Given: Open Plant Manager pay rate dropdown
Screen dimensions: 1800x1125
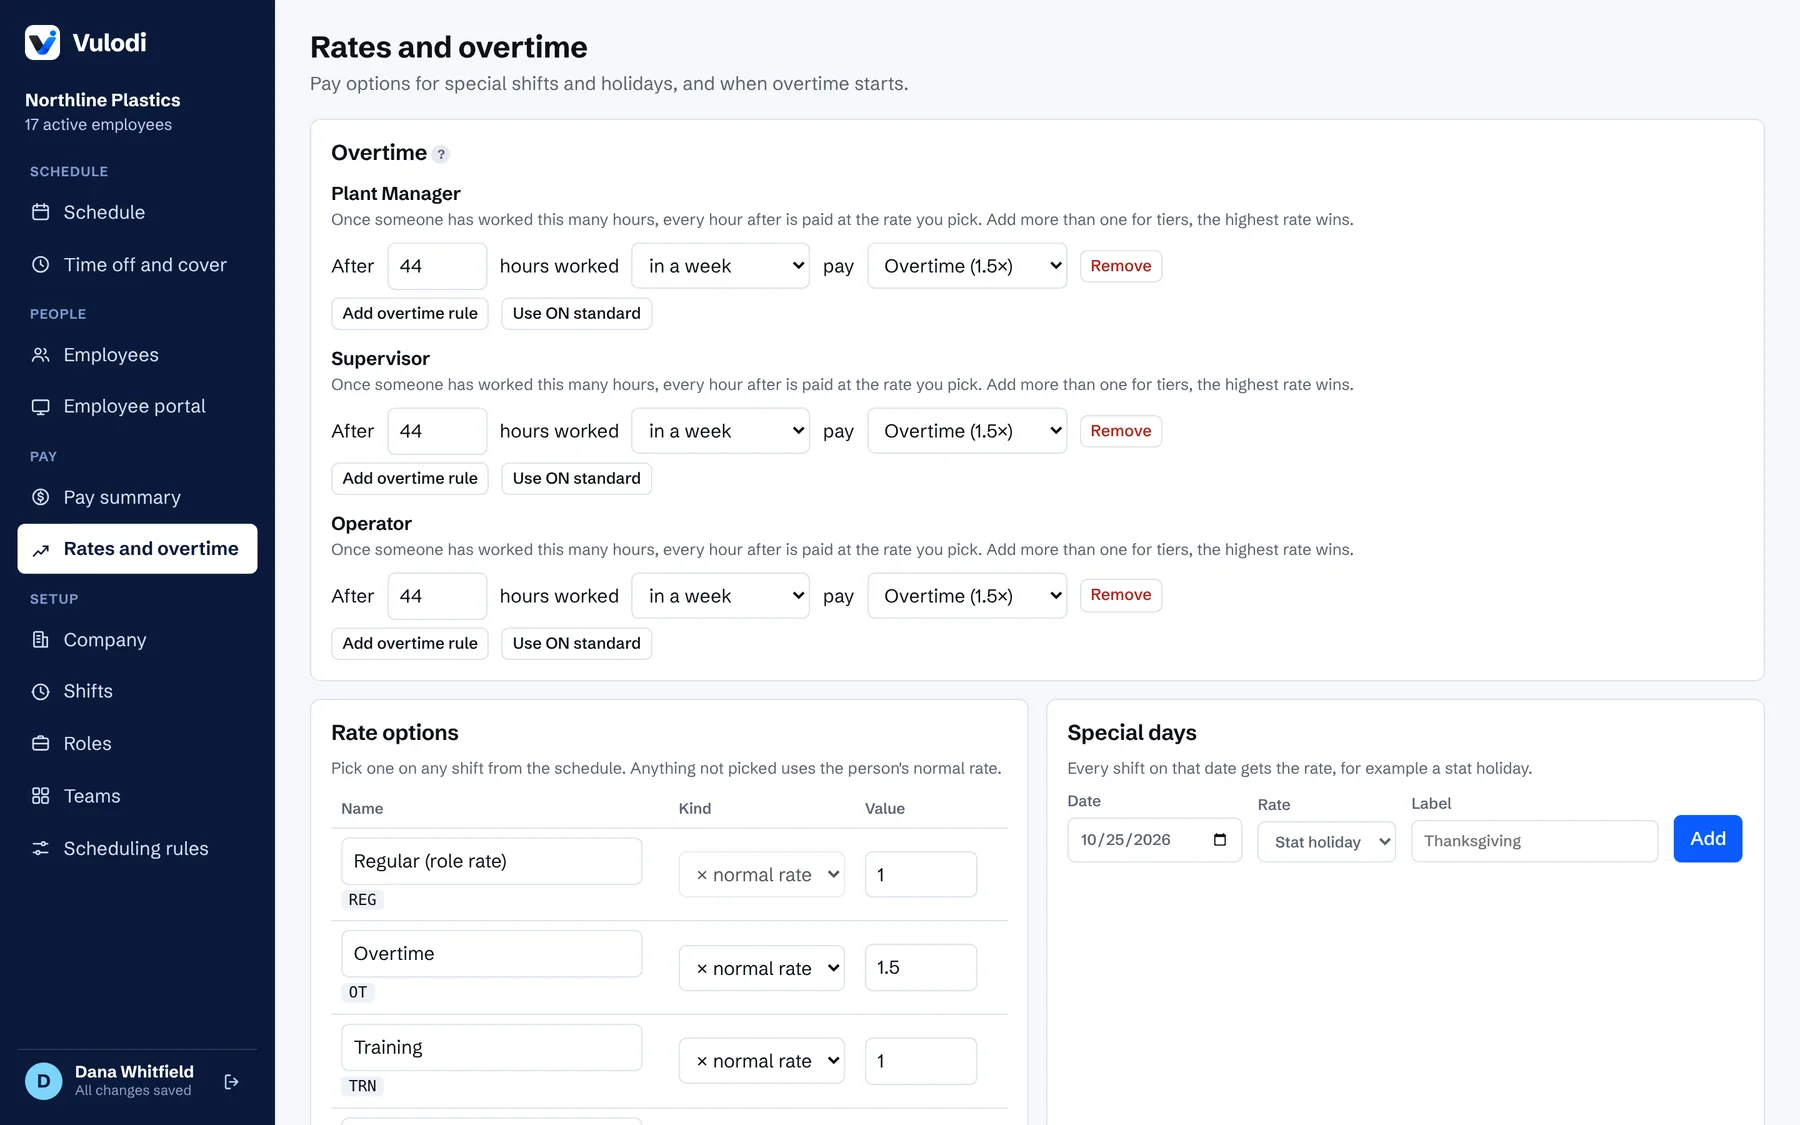Looking at the screenshot, I should [x=967, y=266].
